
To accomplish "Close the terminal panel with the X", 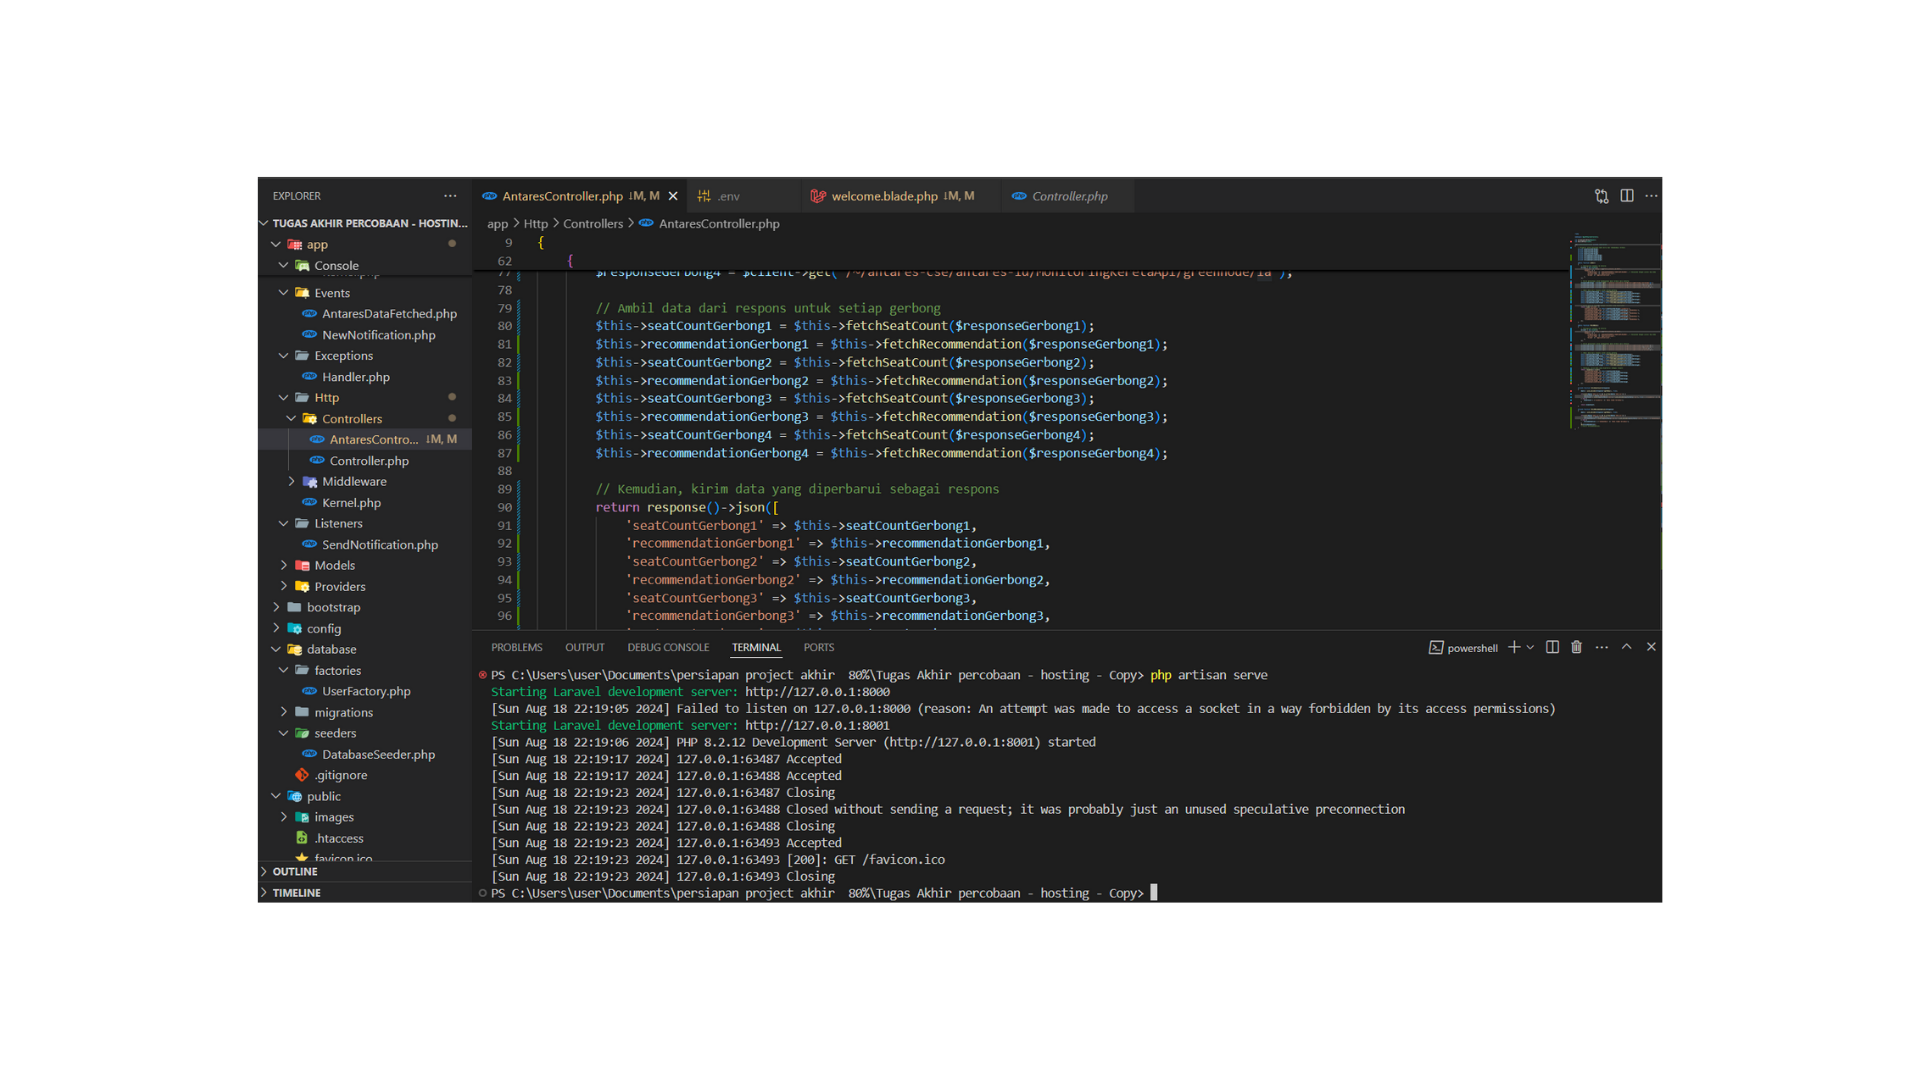I will click(x=1651, y=647).
